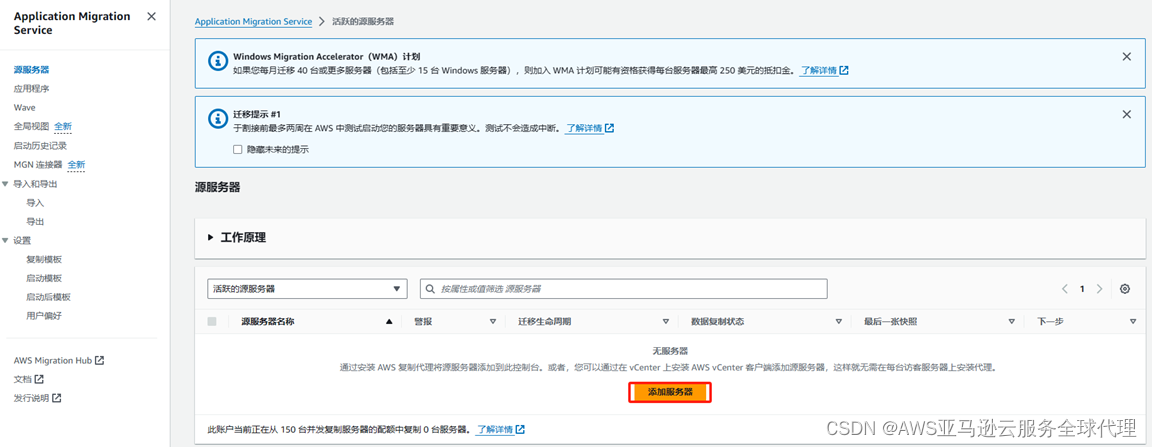Open the 活跃的源服务器 dropdown

pos(307,289)
